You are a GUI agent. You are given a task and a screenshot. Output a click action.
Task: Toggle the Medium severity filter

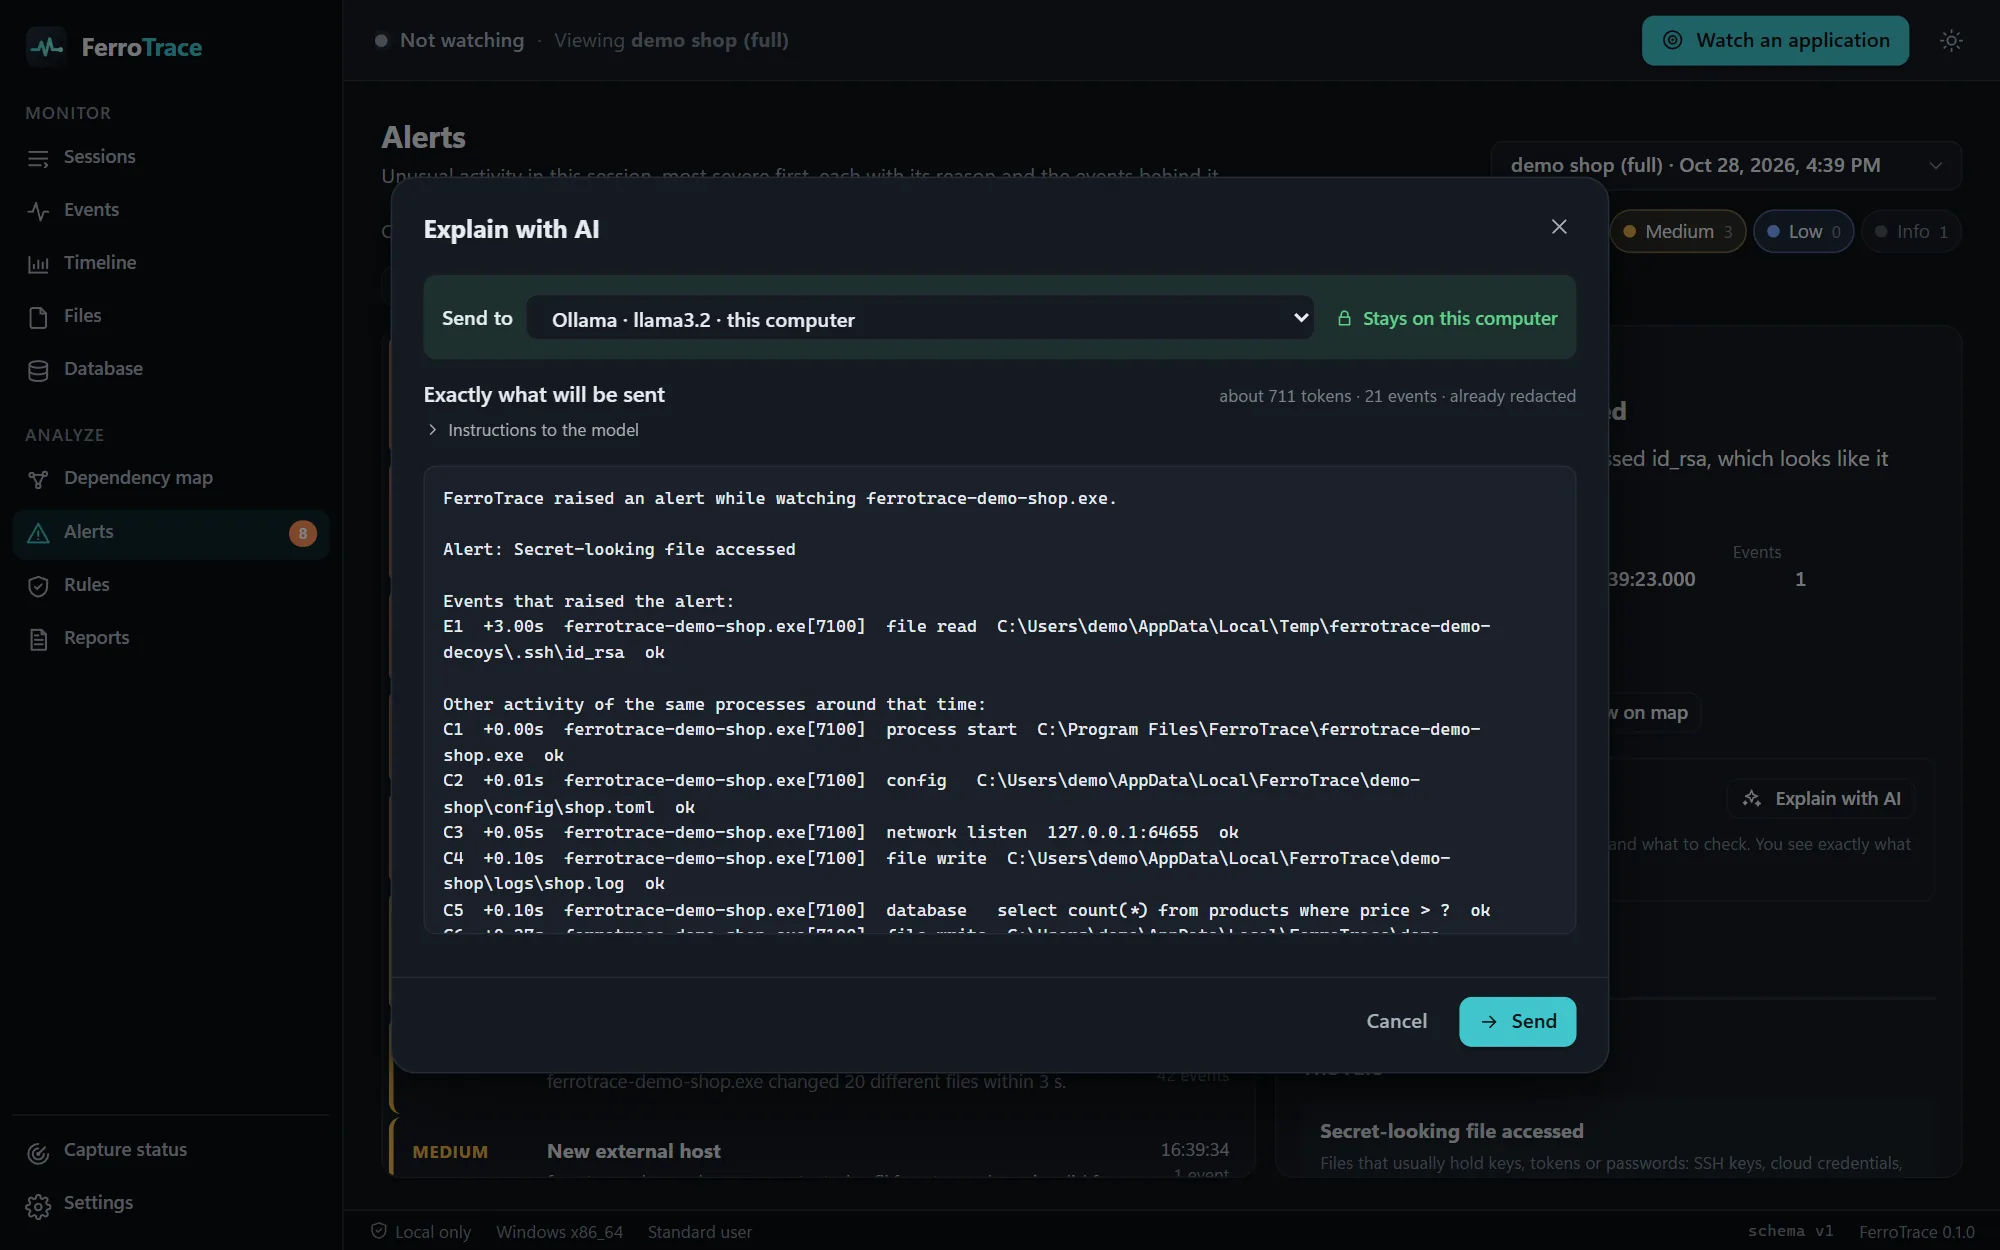1678,231
